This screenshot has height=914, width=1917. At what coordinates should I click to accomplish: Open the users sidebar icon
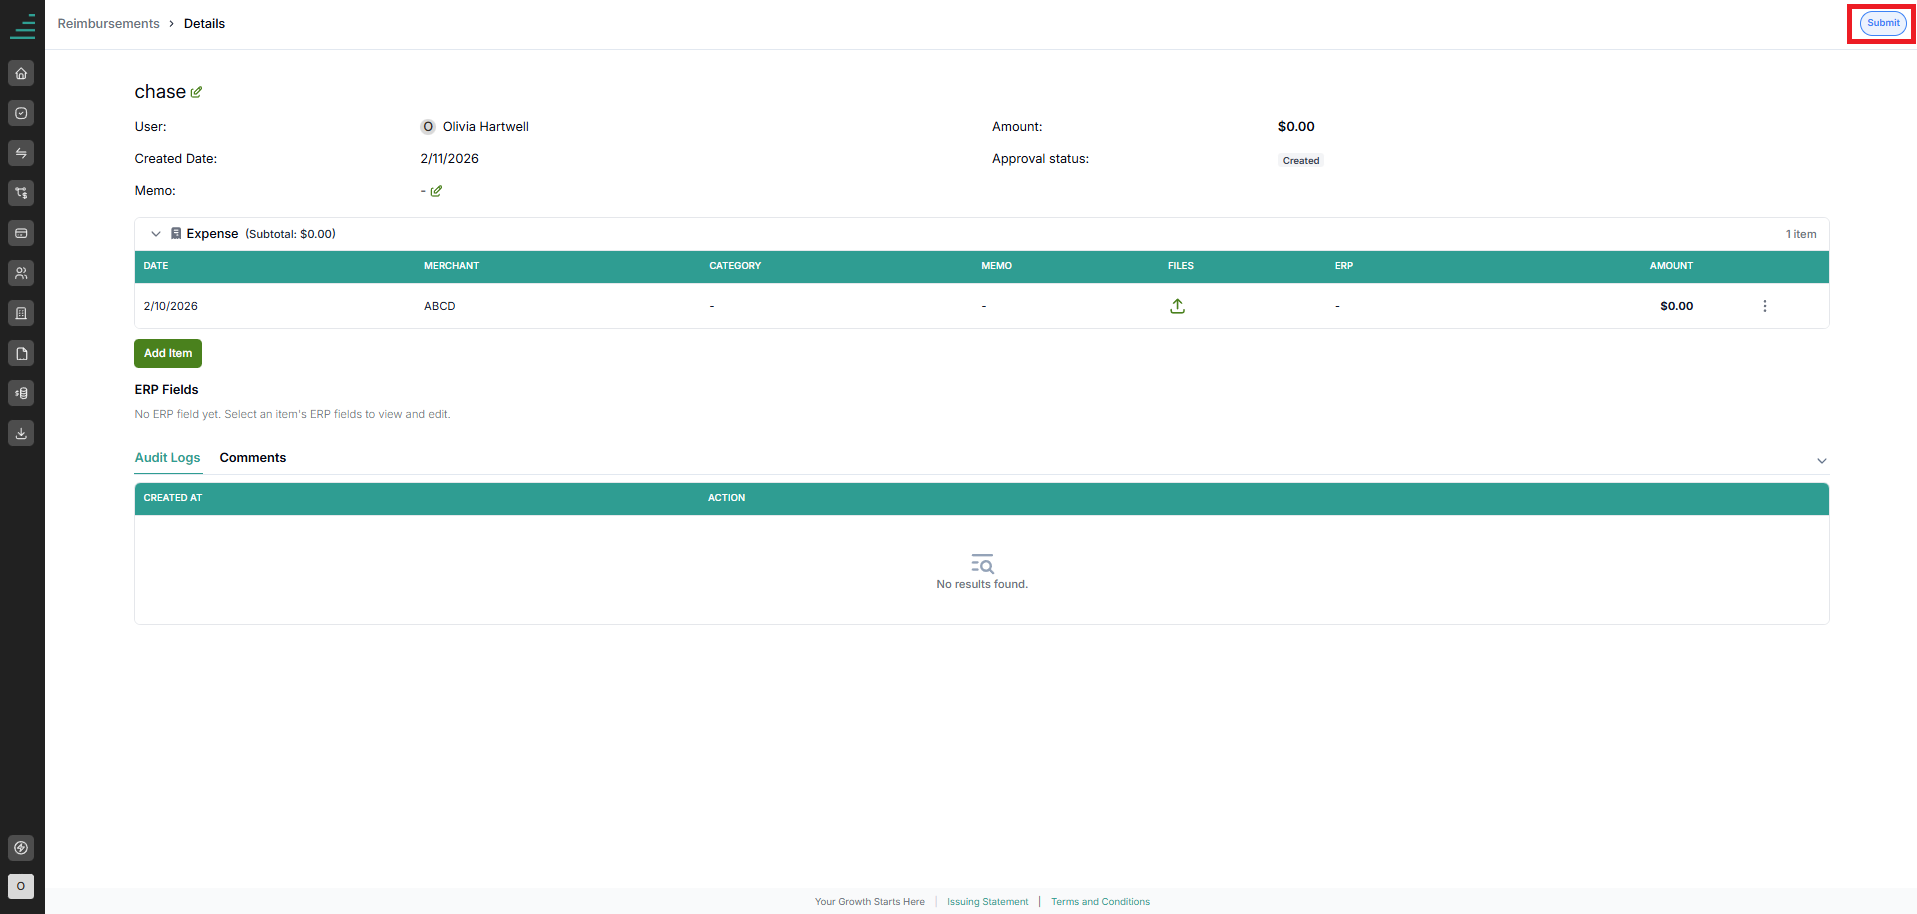click(21, 273)
